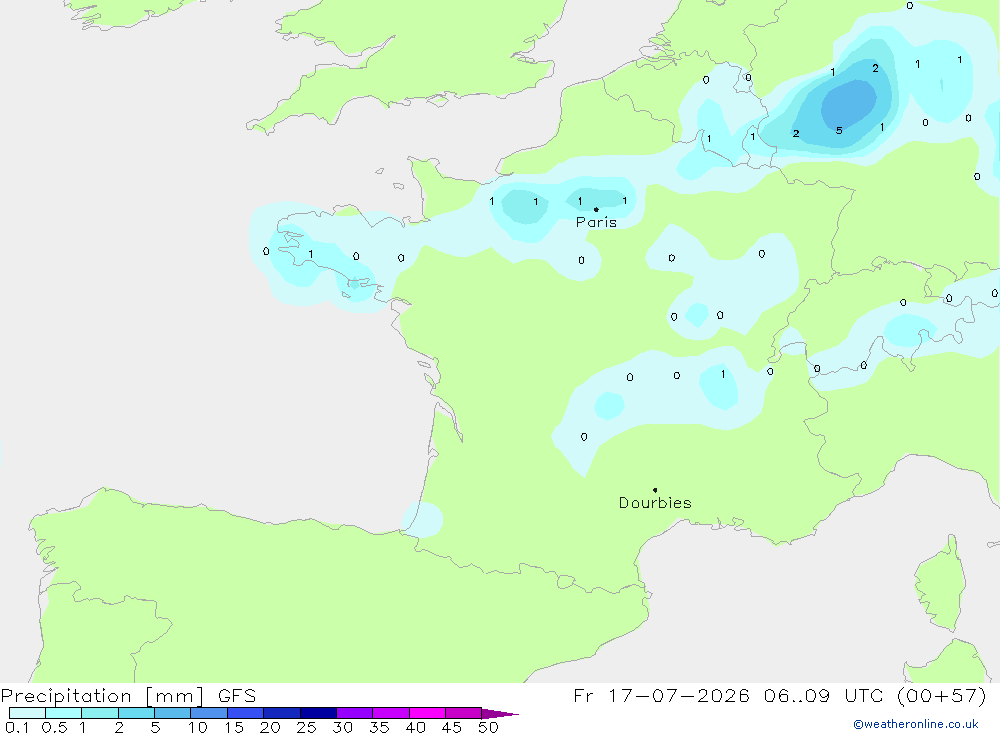Click the '5' precipitation value on the map

coord(839,130)
